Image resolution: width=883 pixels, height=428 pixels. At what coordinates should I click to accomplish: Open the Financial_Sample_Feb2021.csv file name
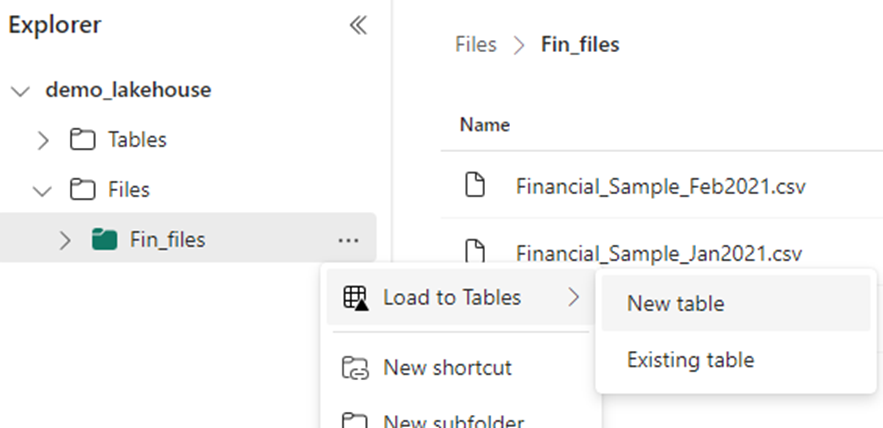[x=661, y=186]
